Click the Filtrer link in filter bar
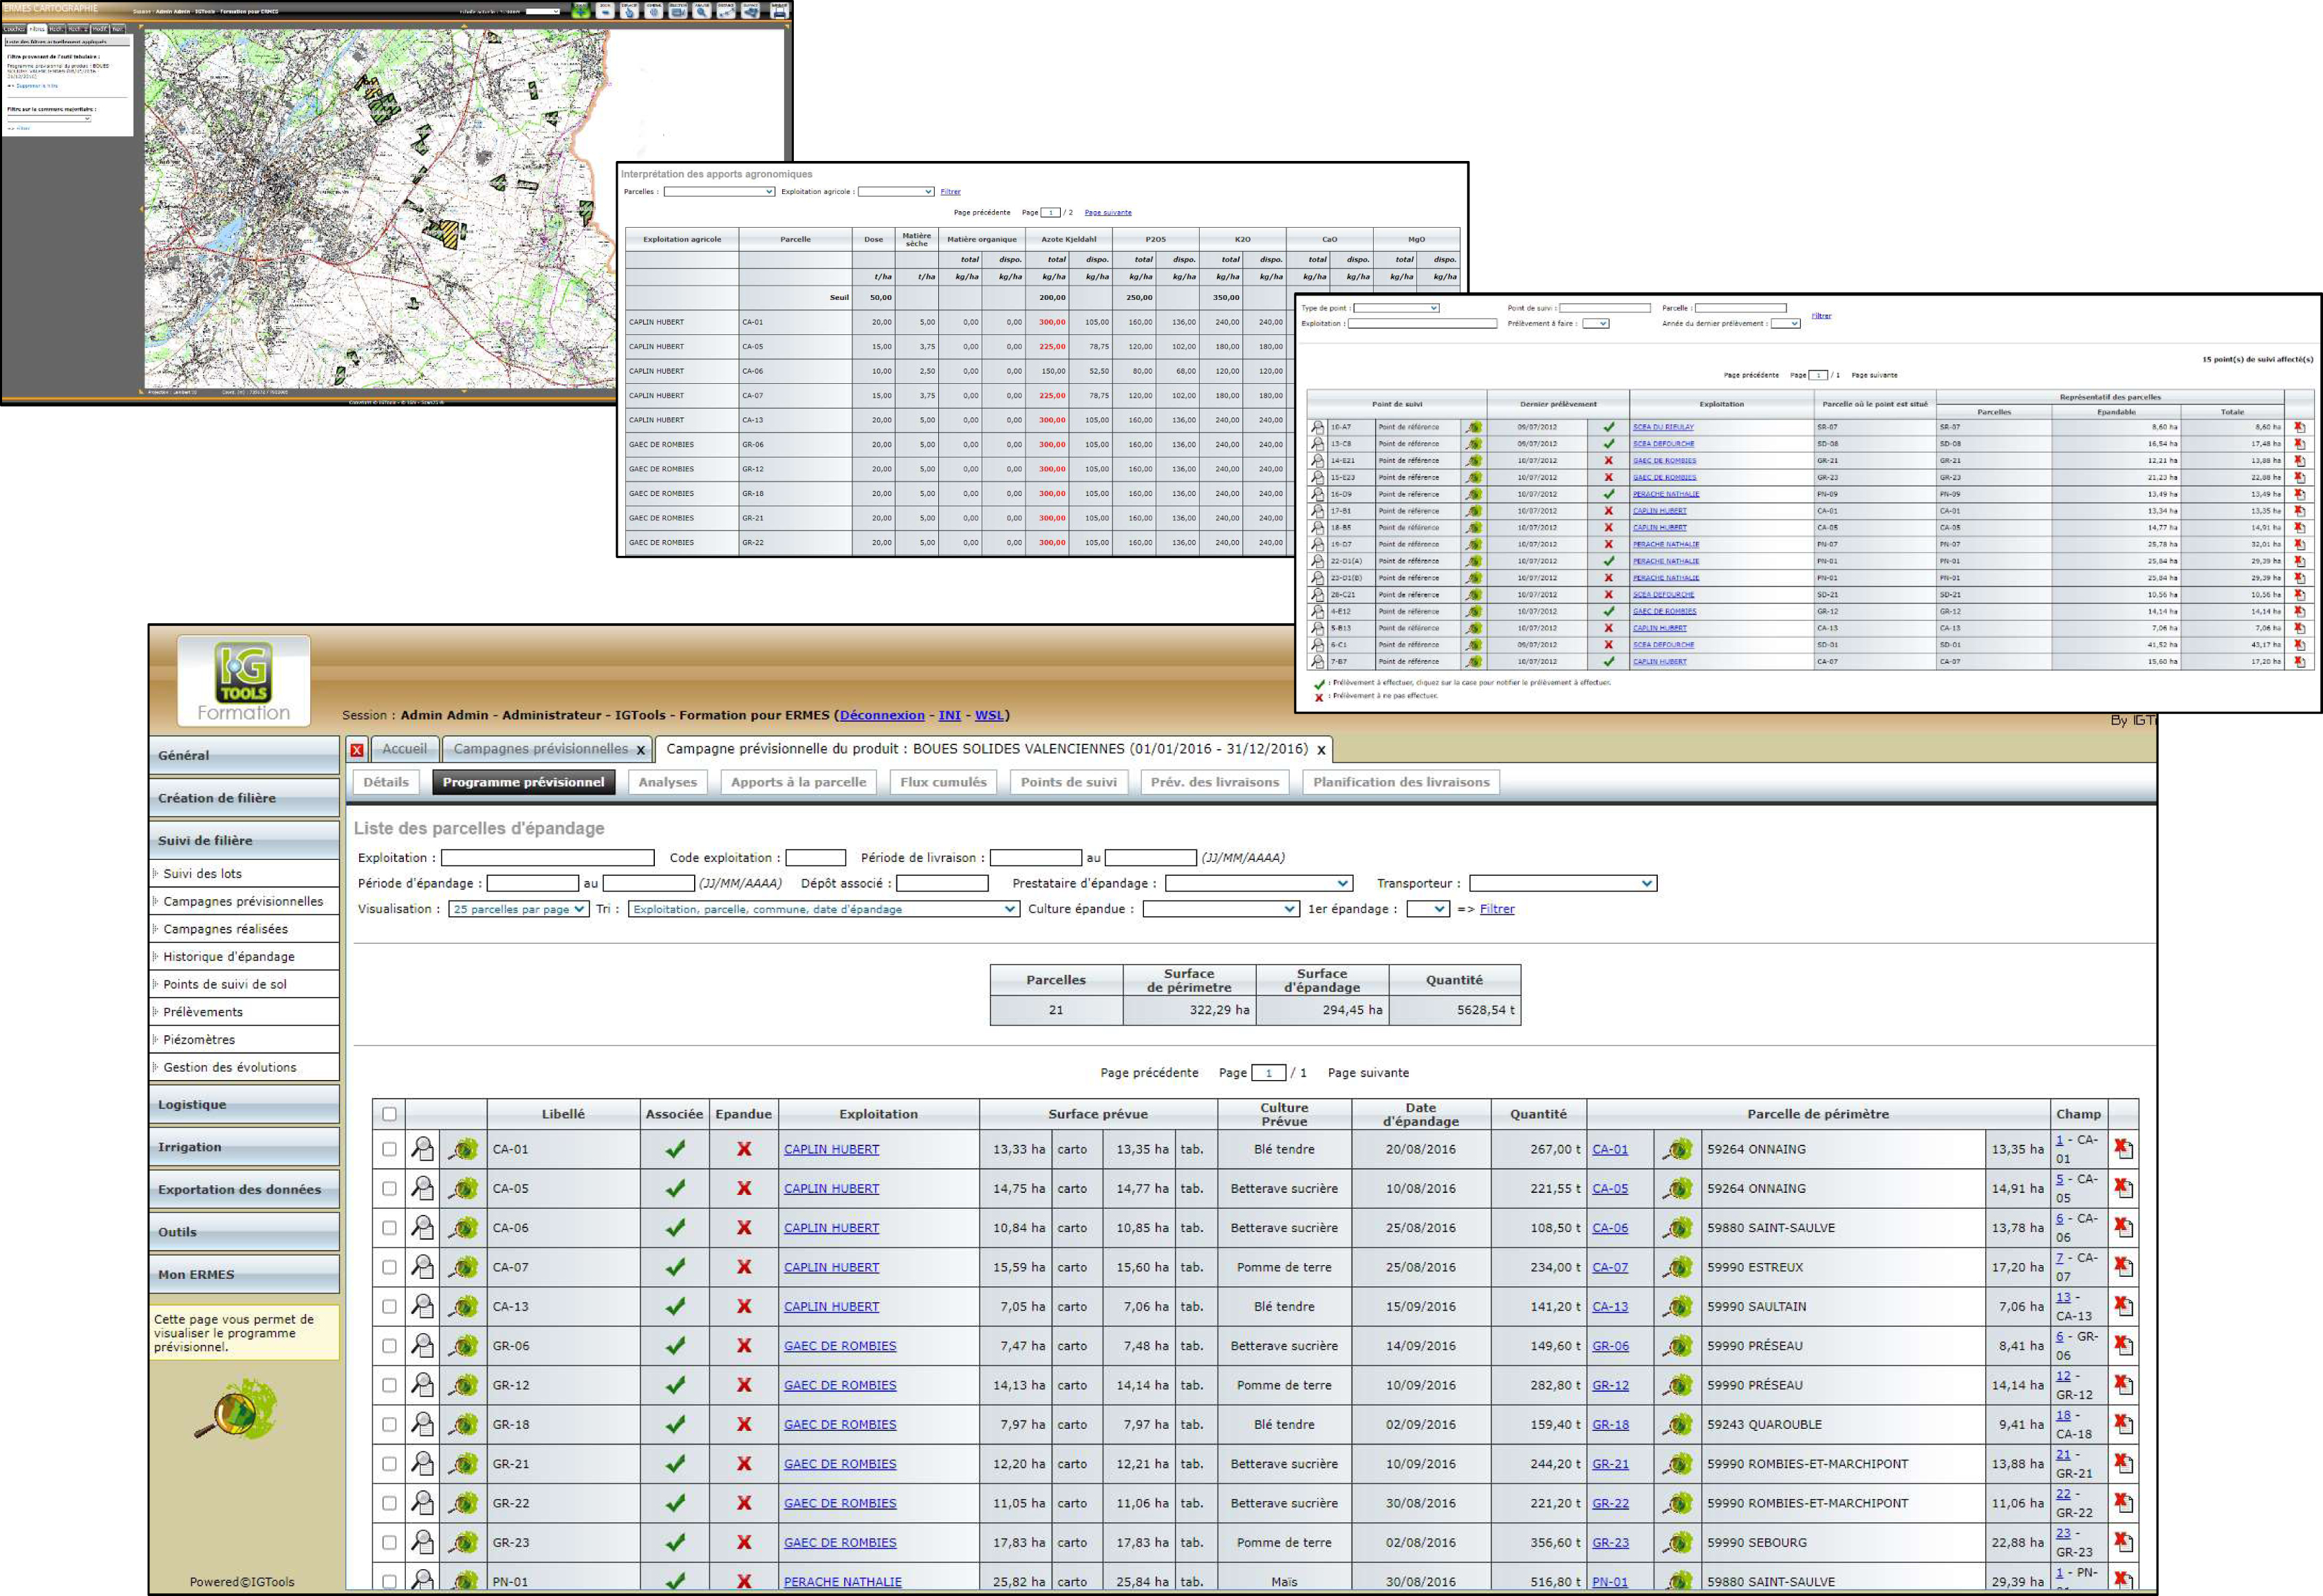The height and width of the screenshot is (1596, 2323). click(x=1496, y=909)
